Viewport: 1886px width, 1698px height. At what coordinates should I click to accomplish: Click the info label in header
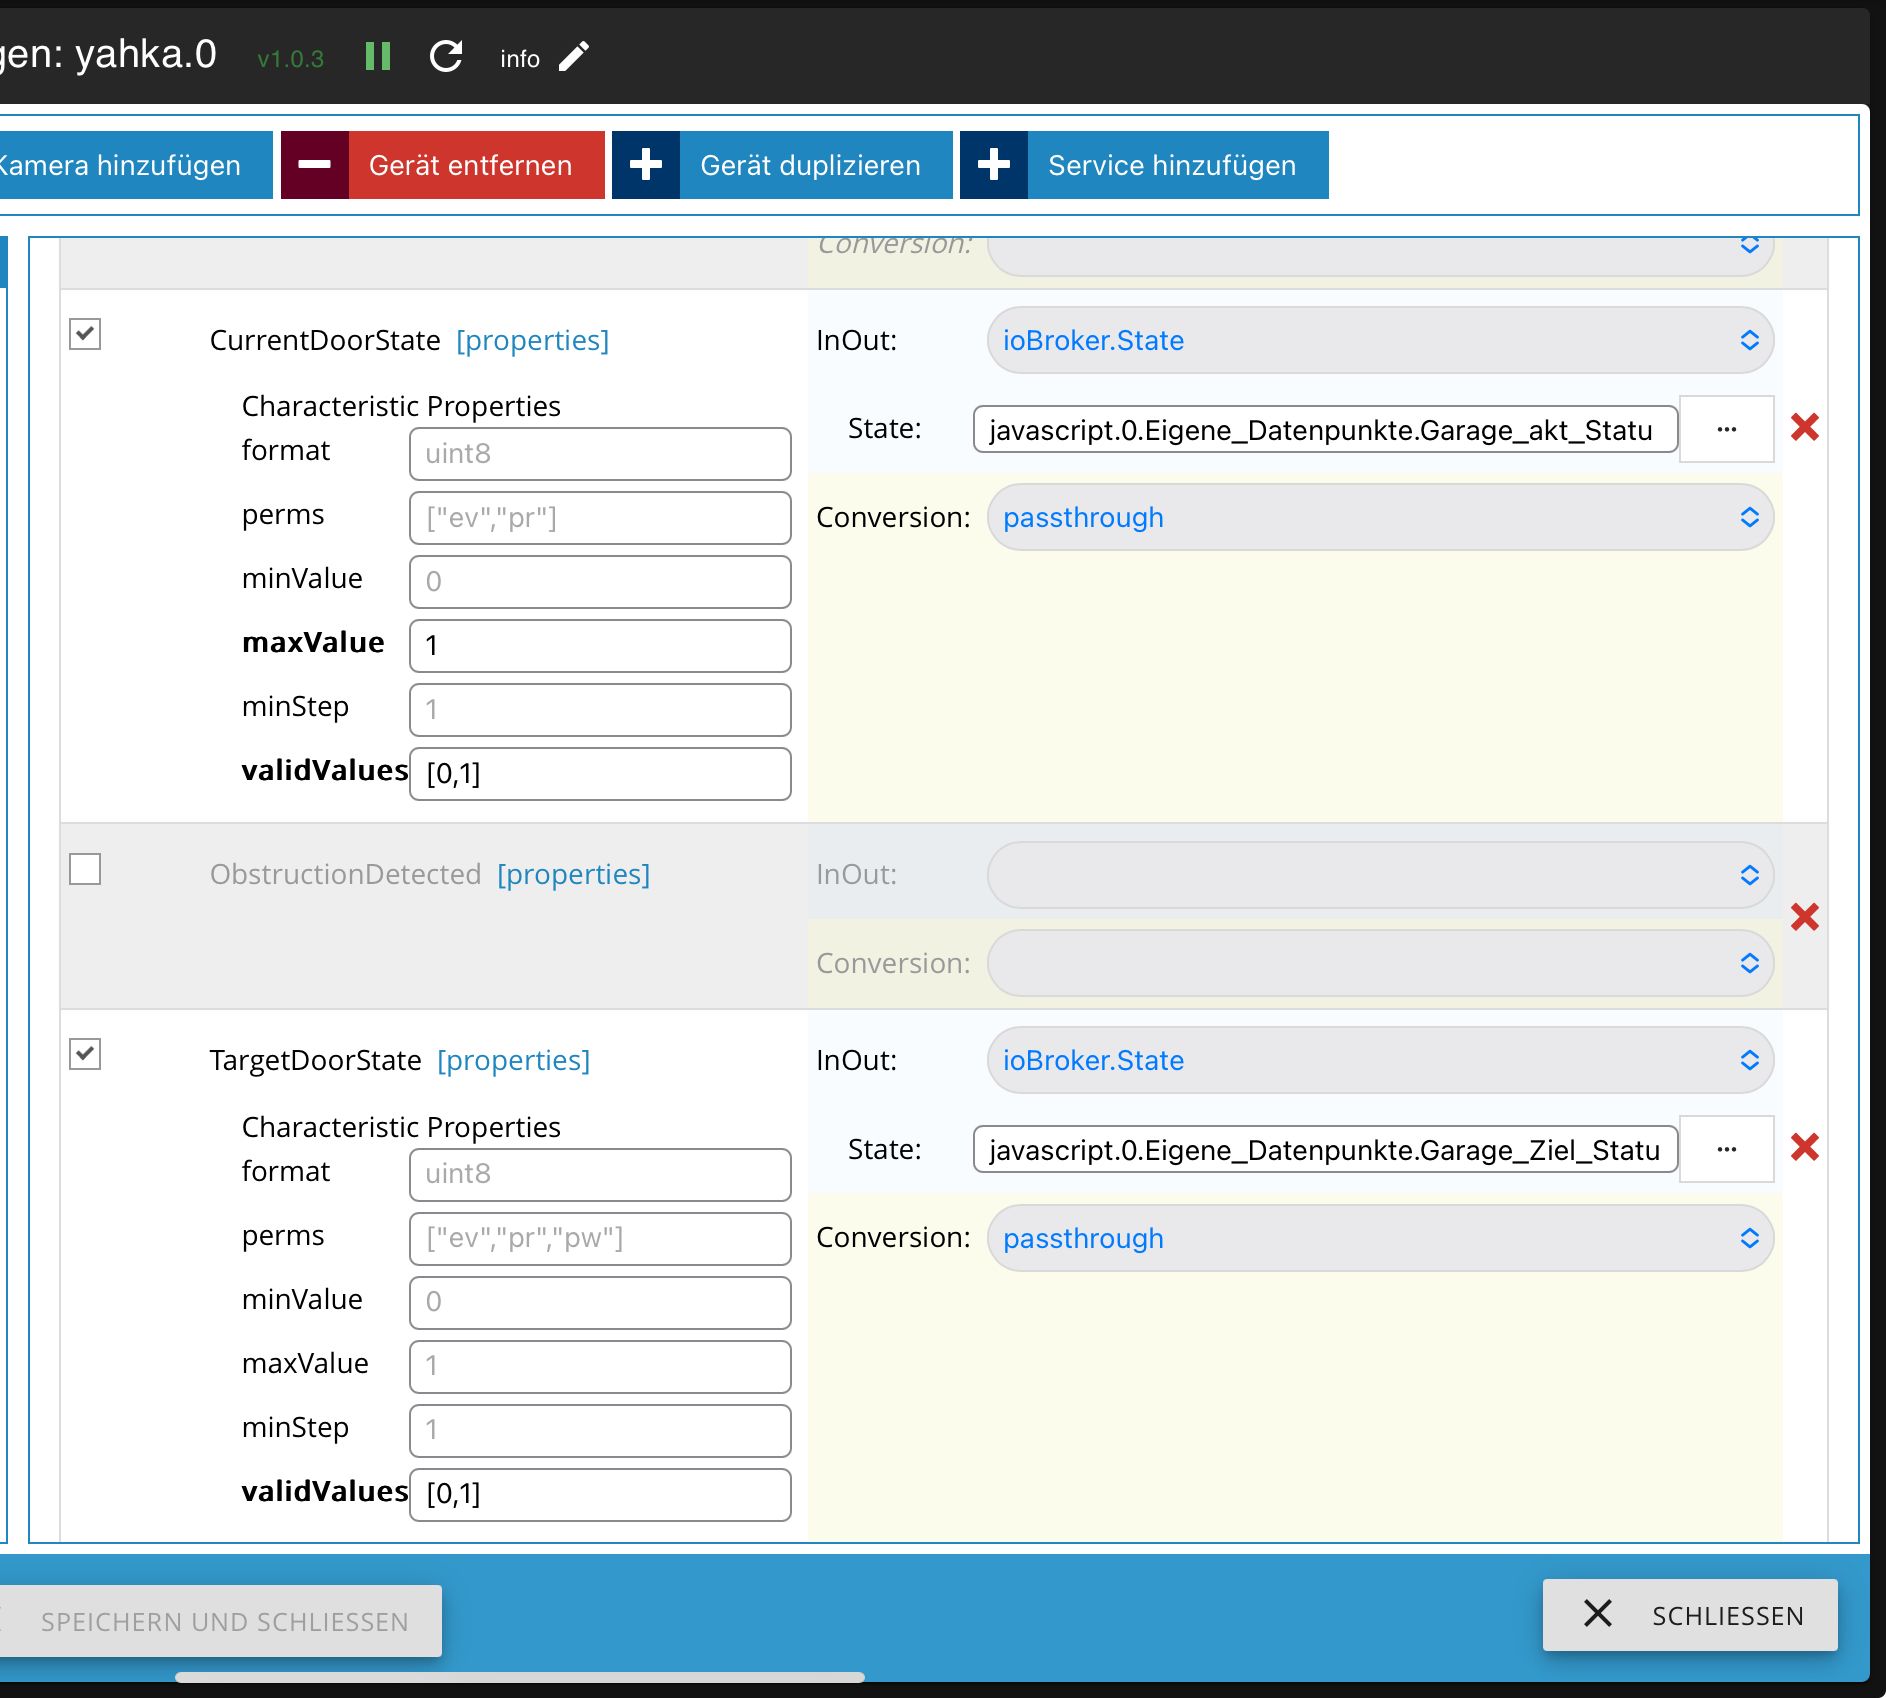[x=520, y=59]
